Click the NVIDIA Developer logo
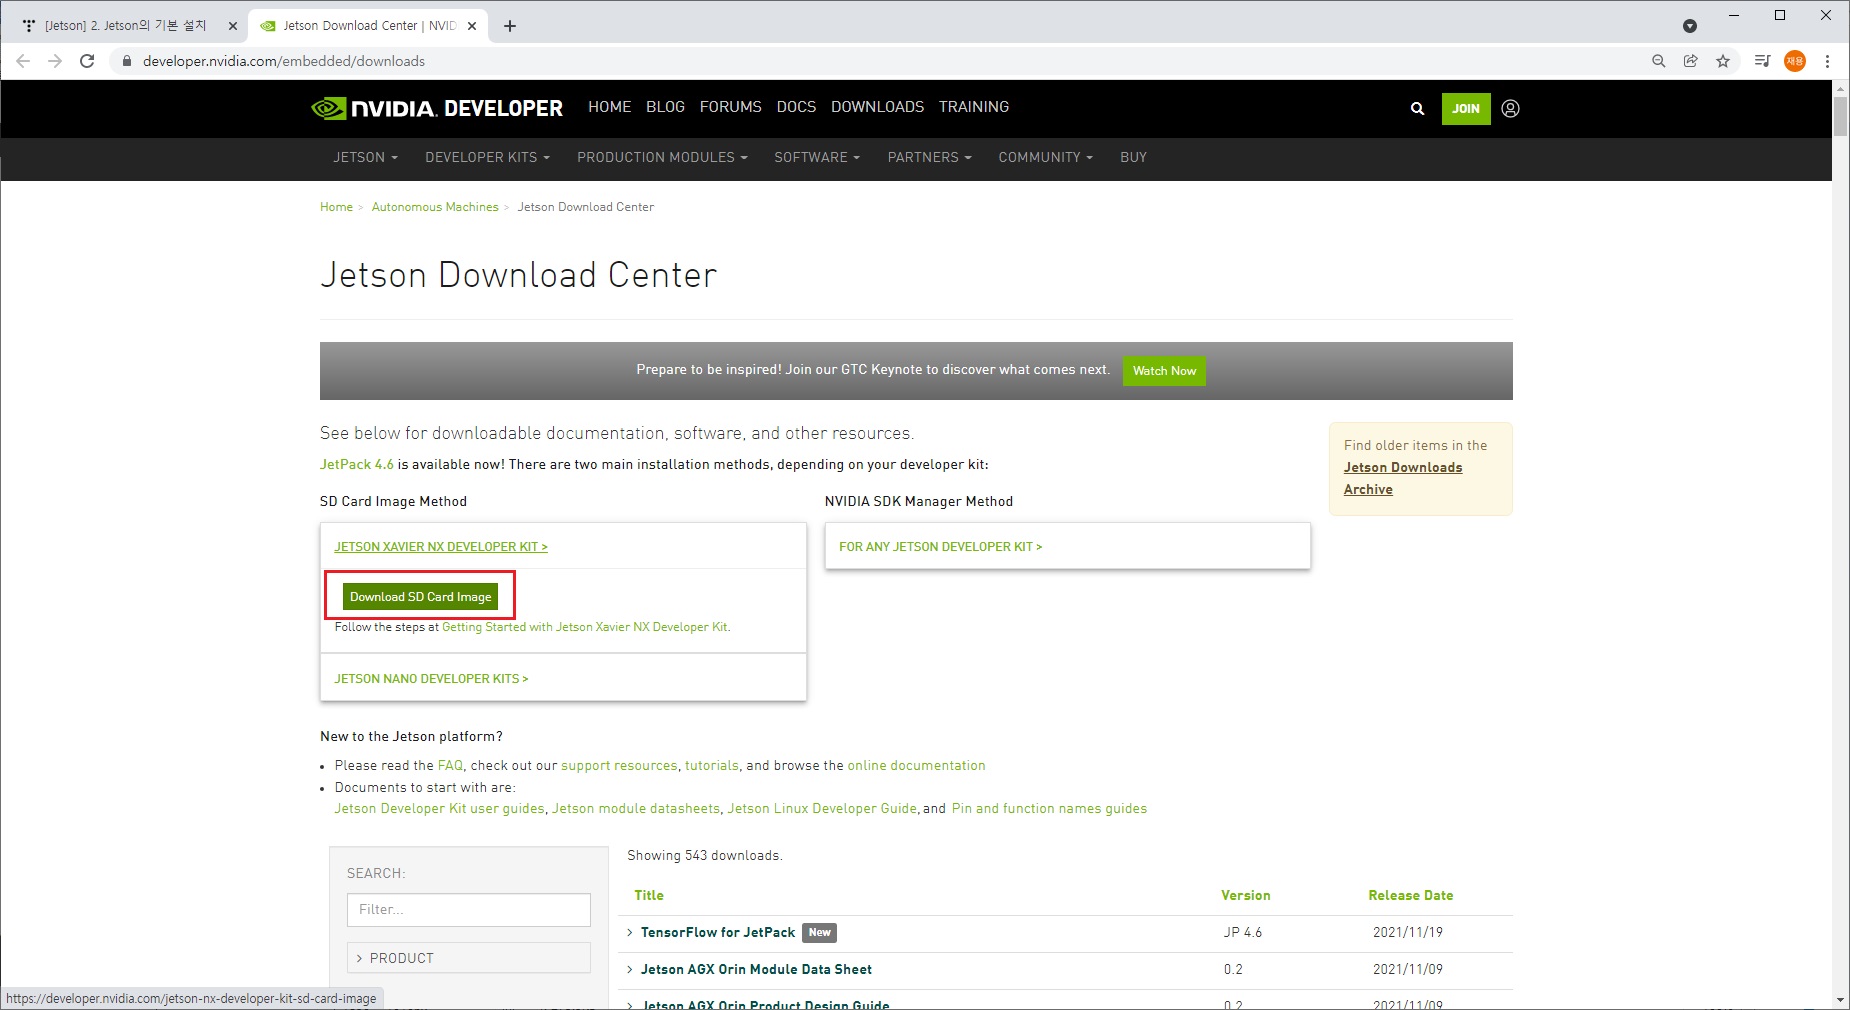The image size is (1850, 1010). 437,108
